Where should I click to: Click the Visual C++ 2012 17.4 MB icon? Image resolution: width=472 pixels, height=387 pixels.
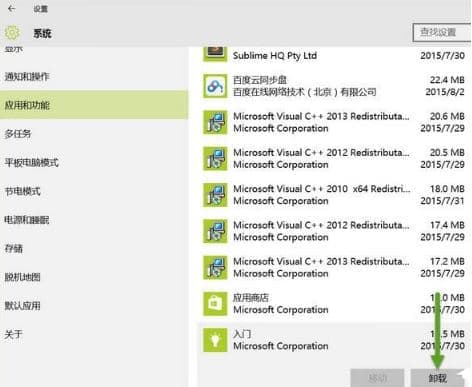click(x=215, y=231)
